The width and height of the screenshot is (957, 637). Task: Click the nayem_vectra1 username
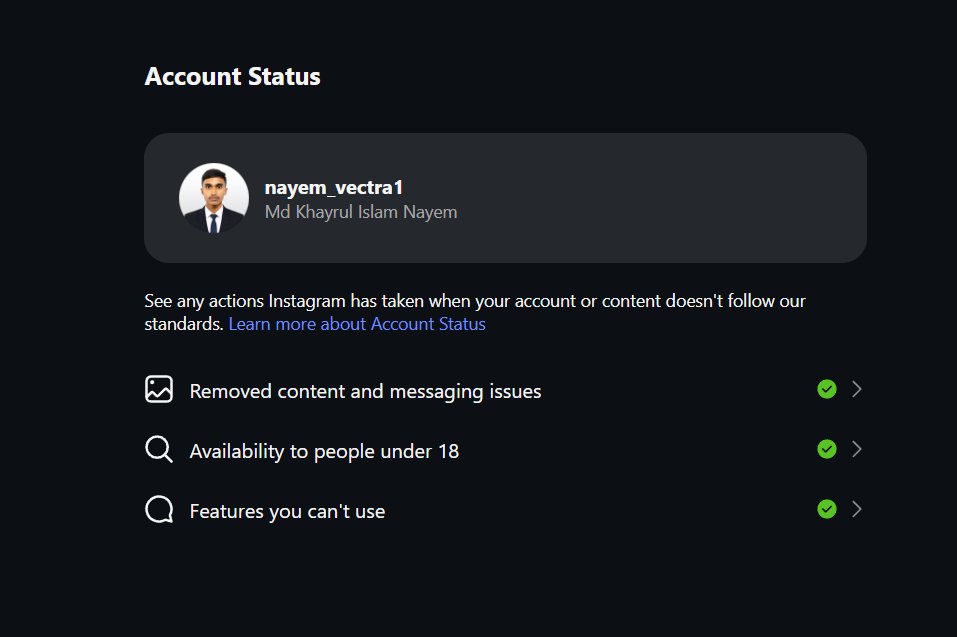pyautogui.click(x=333, y=187)
